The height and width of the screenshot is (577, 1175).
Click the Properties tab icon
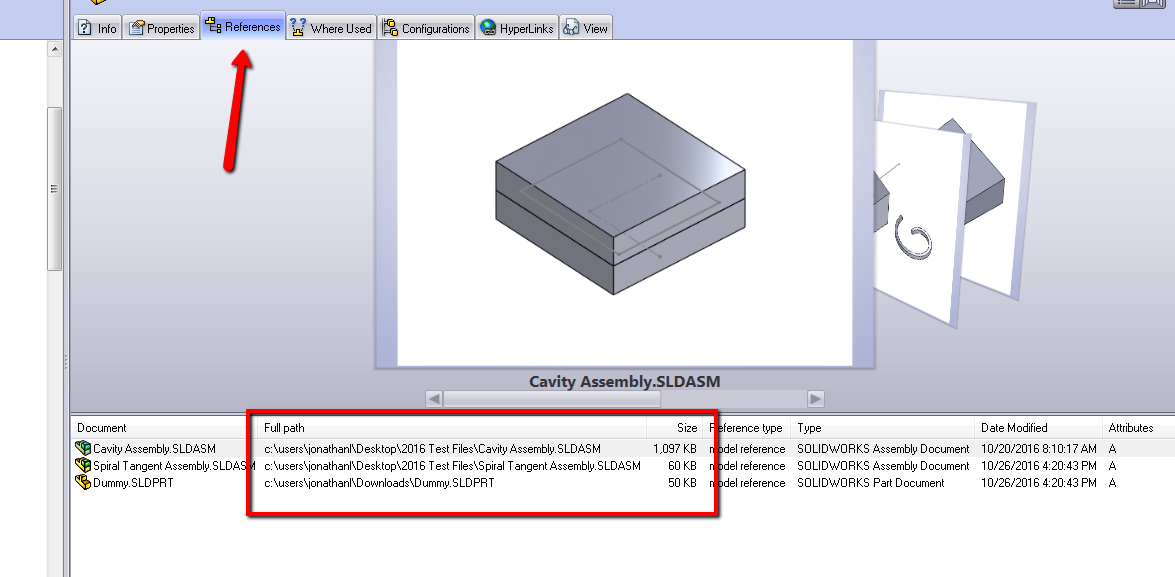pyautogui.click(x=136, y=28)
